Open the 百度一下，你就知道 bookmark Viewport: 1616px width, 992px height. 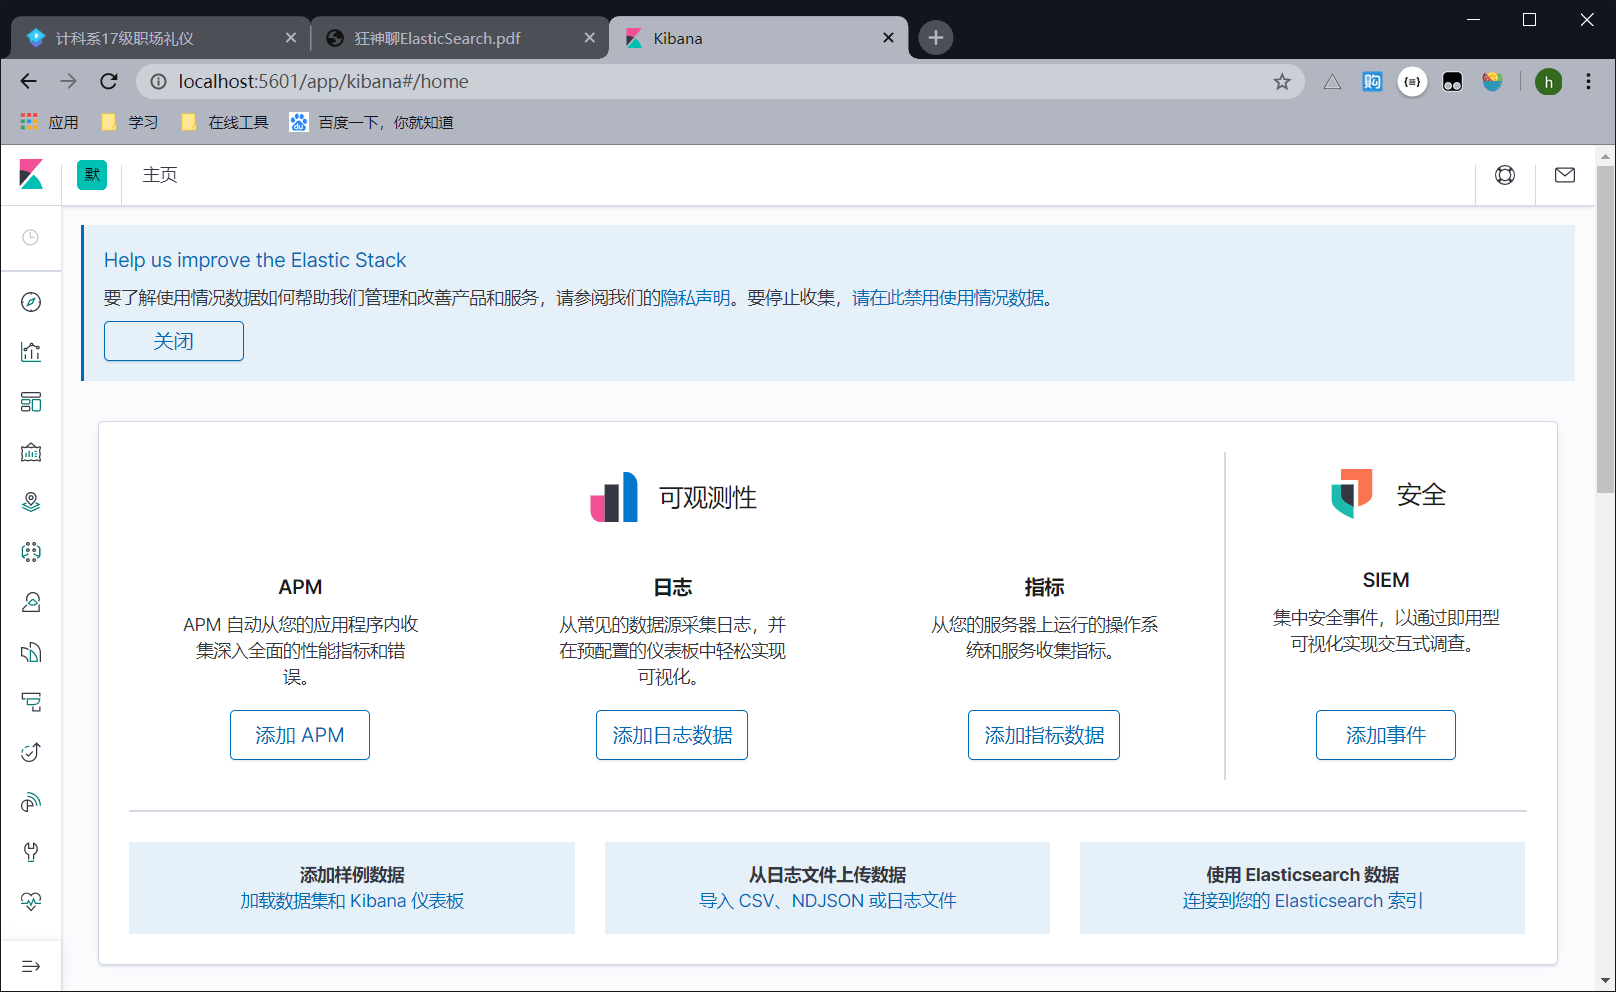click(371, 122)
